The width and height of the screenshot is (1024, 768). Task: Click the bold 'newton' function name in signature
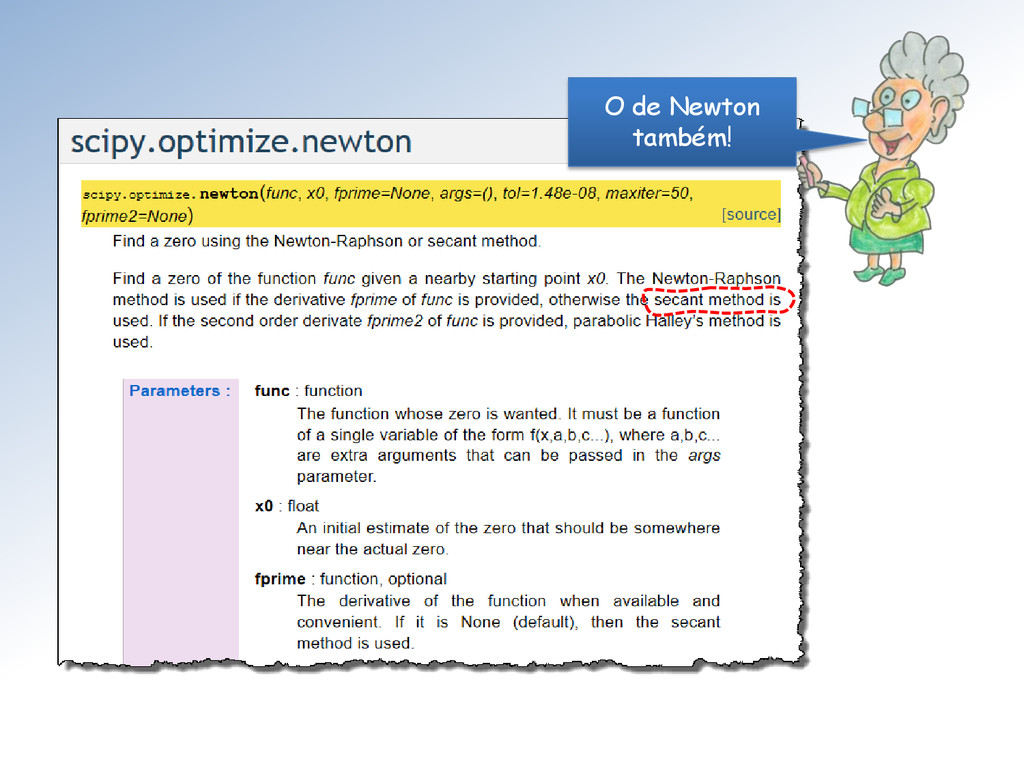229,194
